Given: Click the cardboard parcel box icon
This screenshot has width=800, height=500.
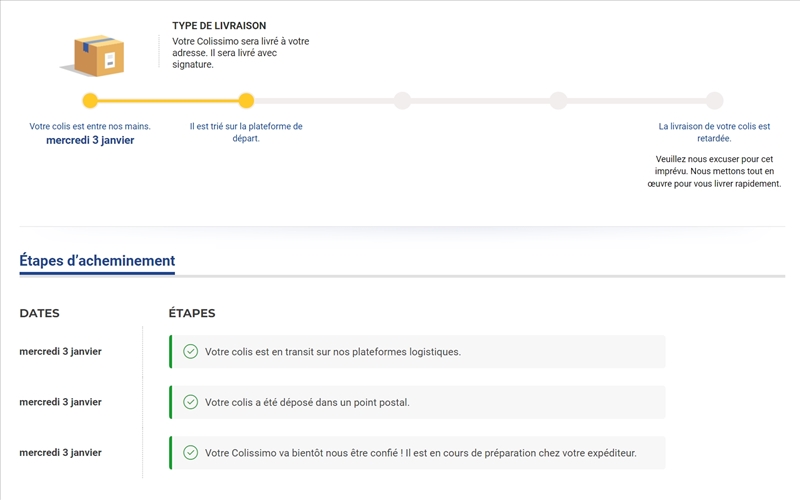Looking at the screenshot, I should click(x=96, y=55).
